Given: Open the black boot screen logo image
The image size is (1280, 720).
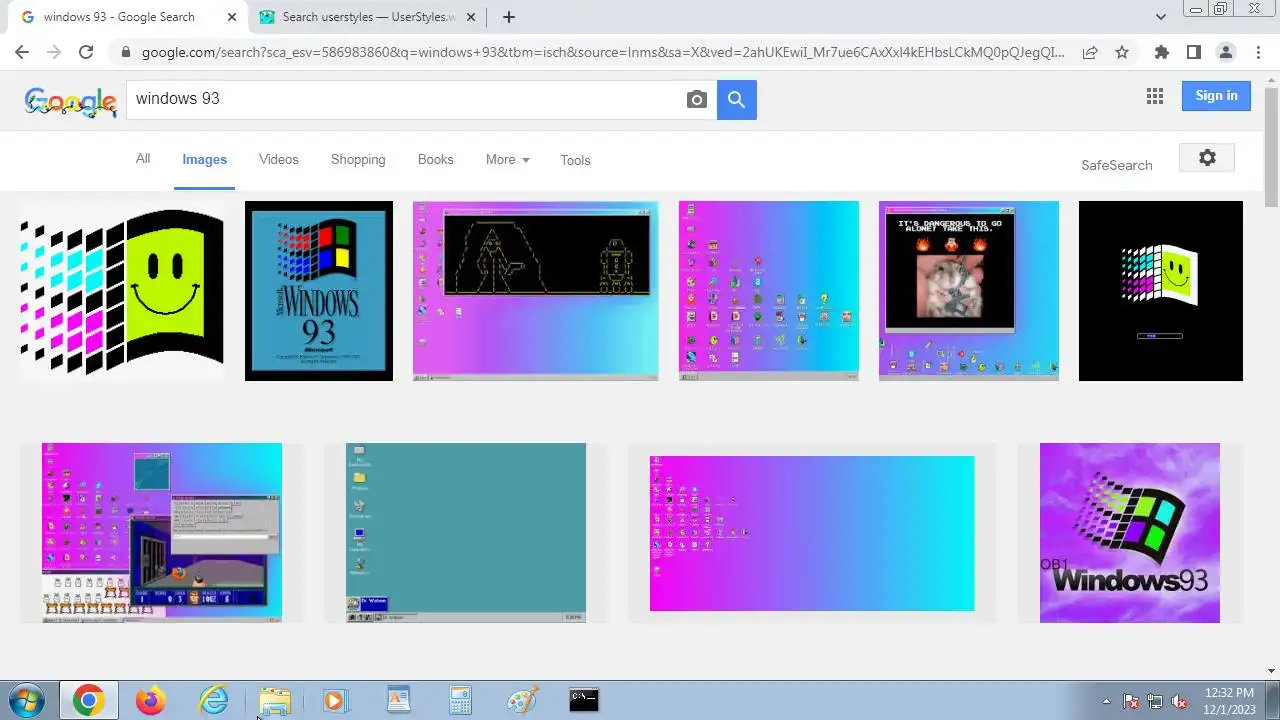Looking at the screenshot, I should (x=1161, y=291).
